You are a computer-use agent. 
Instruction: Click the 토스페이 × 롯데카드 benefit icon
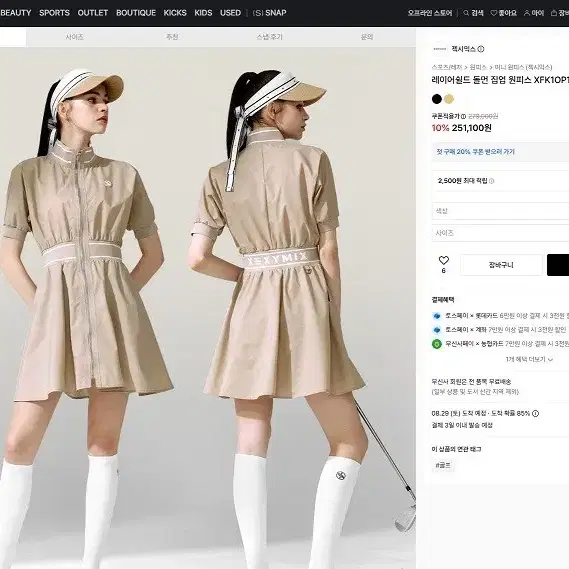(437, 316)
